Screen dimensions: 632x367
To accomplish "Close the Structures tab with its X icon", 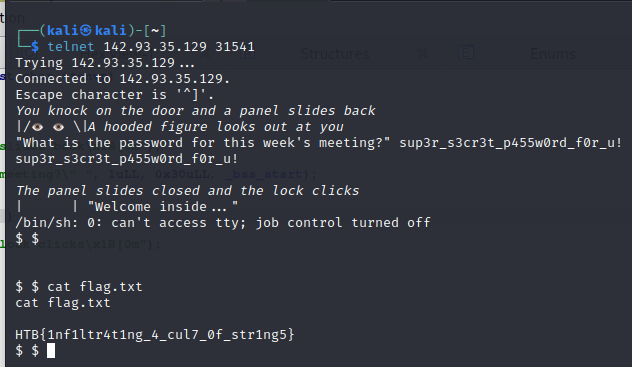I will pos(423,53).
